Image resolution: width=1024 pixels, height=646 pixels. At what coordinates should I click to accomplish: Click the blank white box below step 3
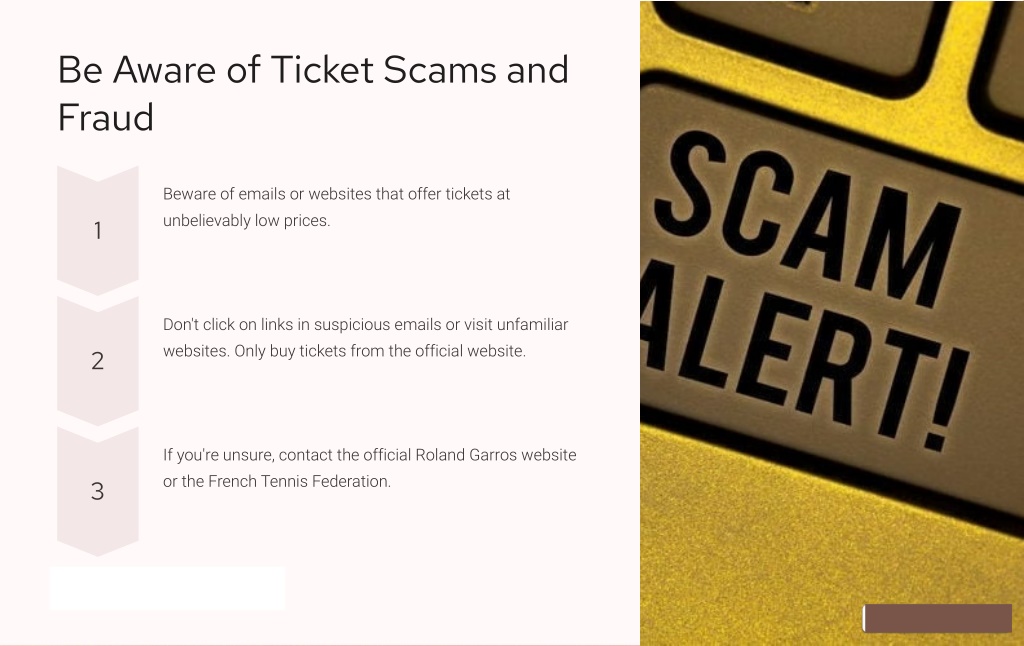coord(167,588)
